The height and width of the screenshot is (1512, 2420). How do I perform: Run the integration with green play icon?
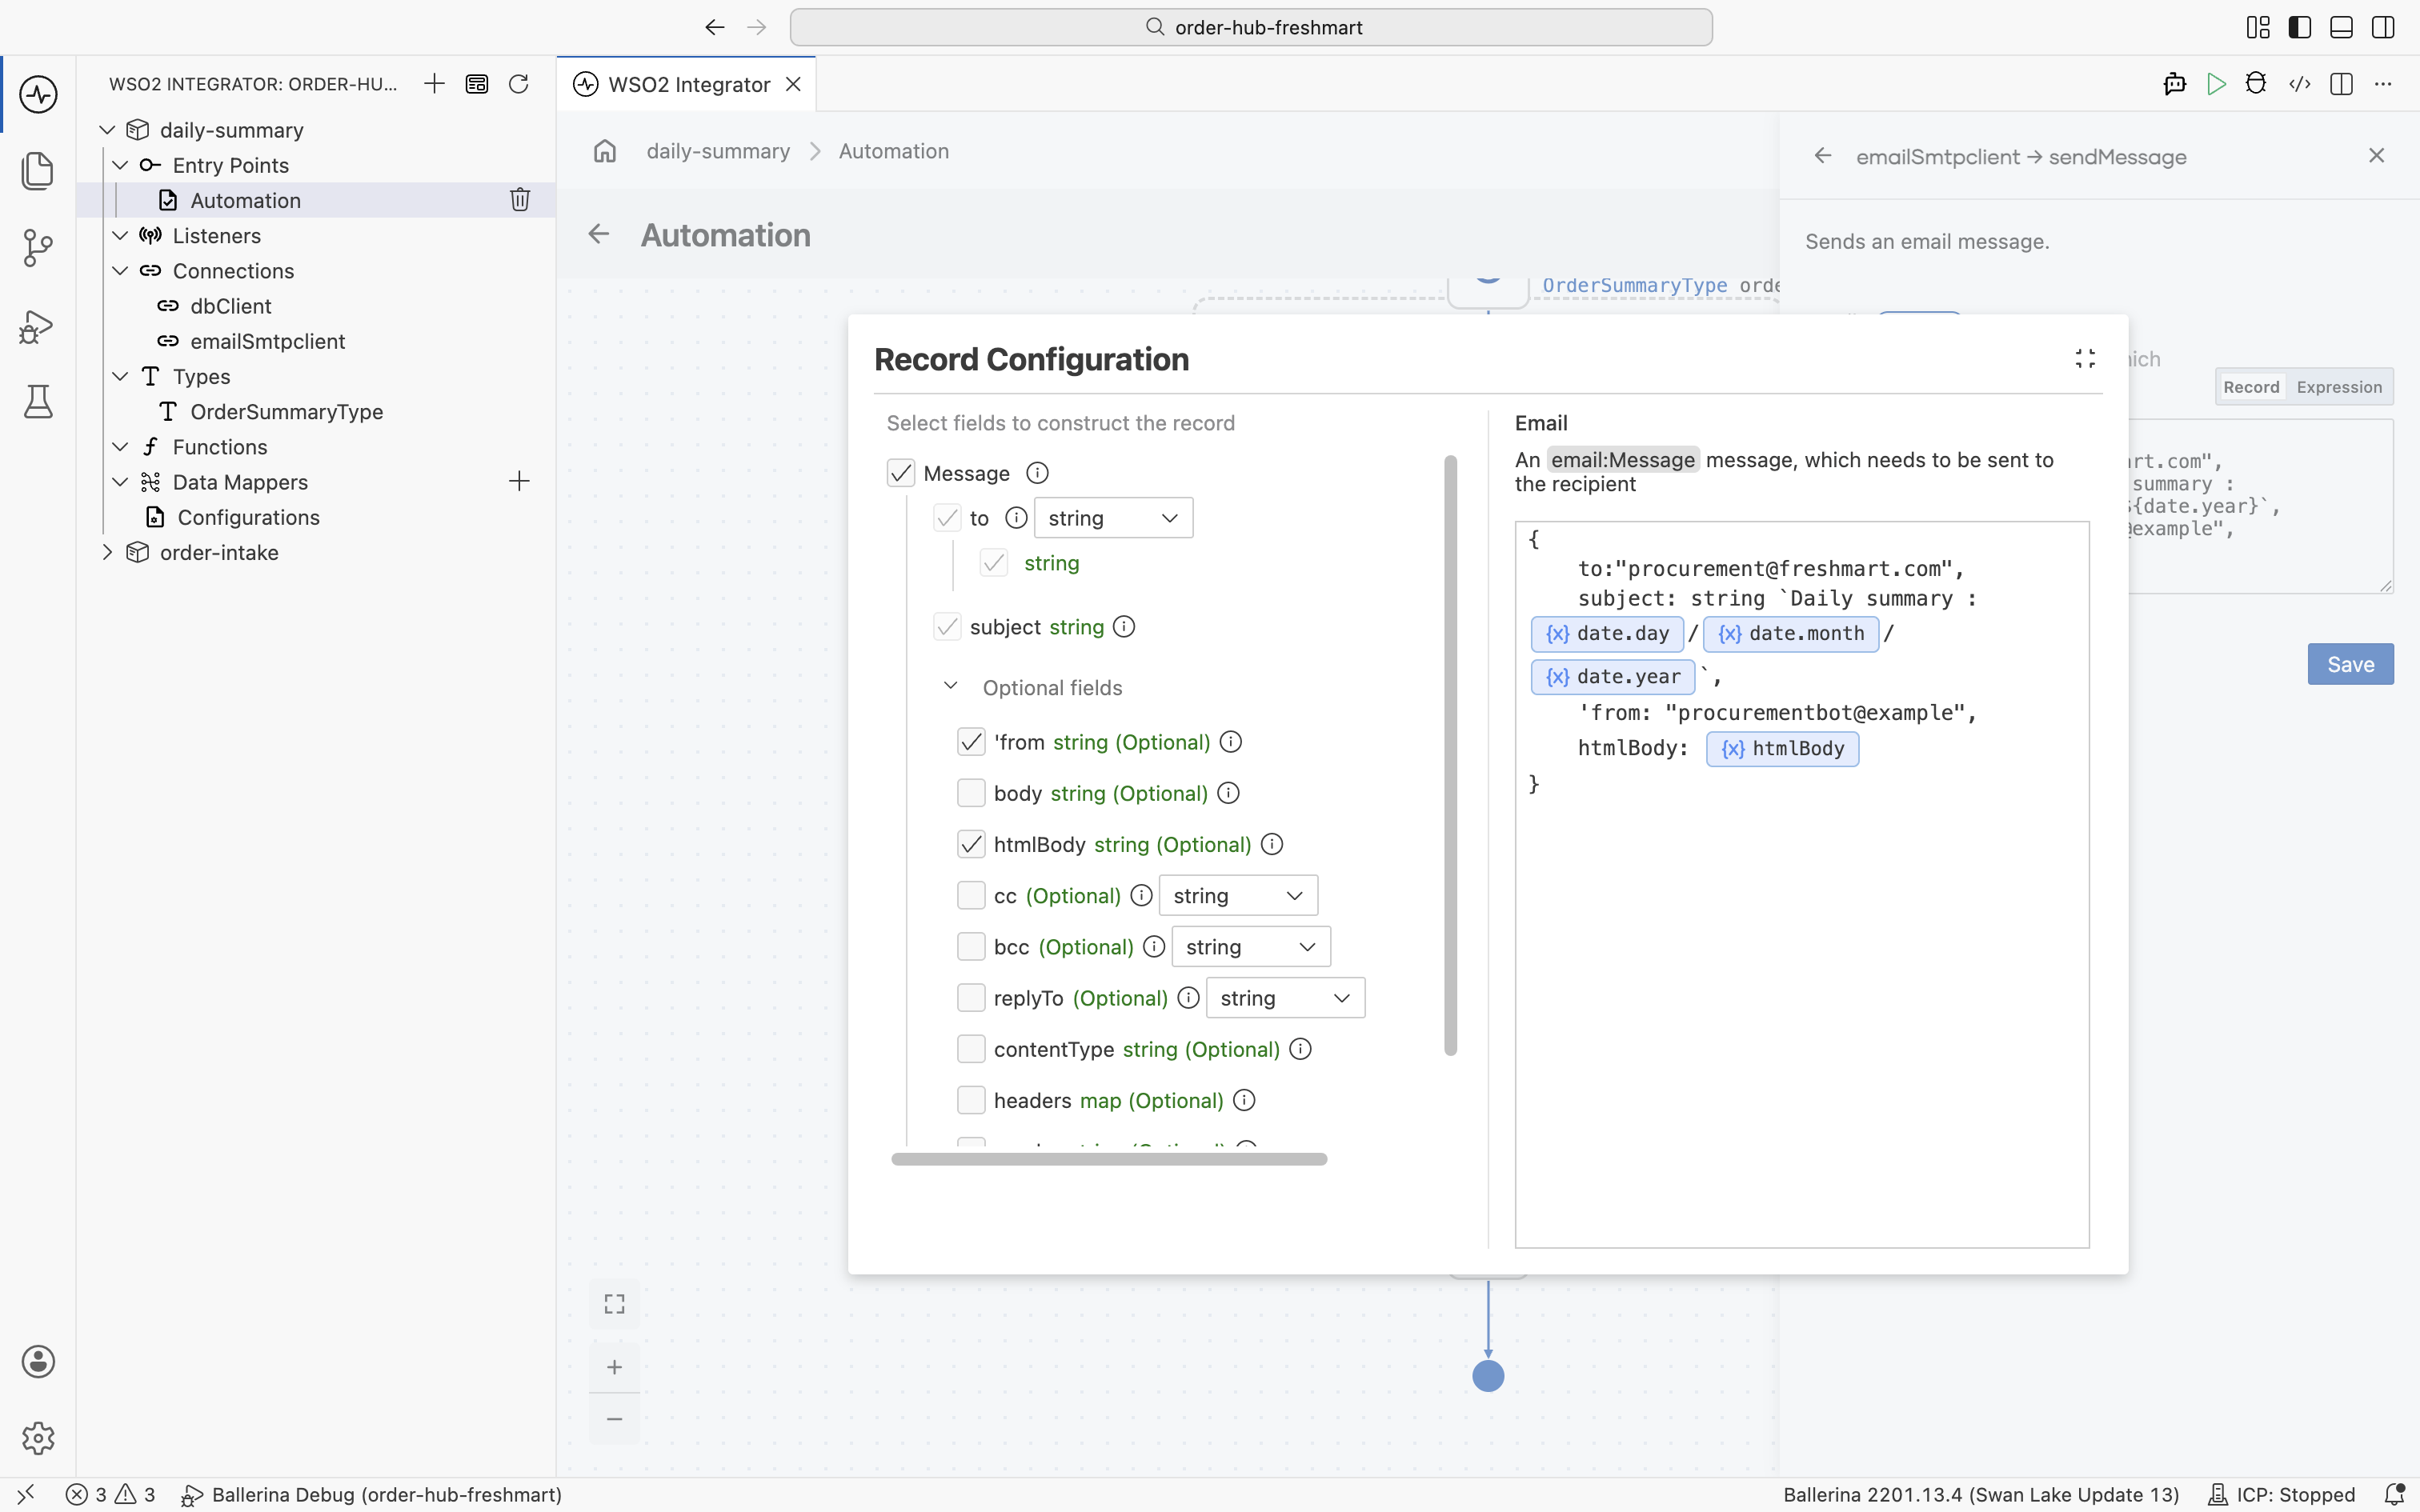point(2216,84)
